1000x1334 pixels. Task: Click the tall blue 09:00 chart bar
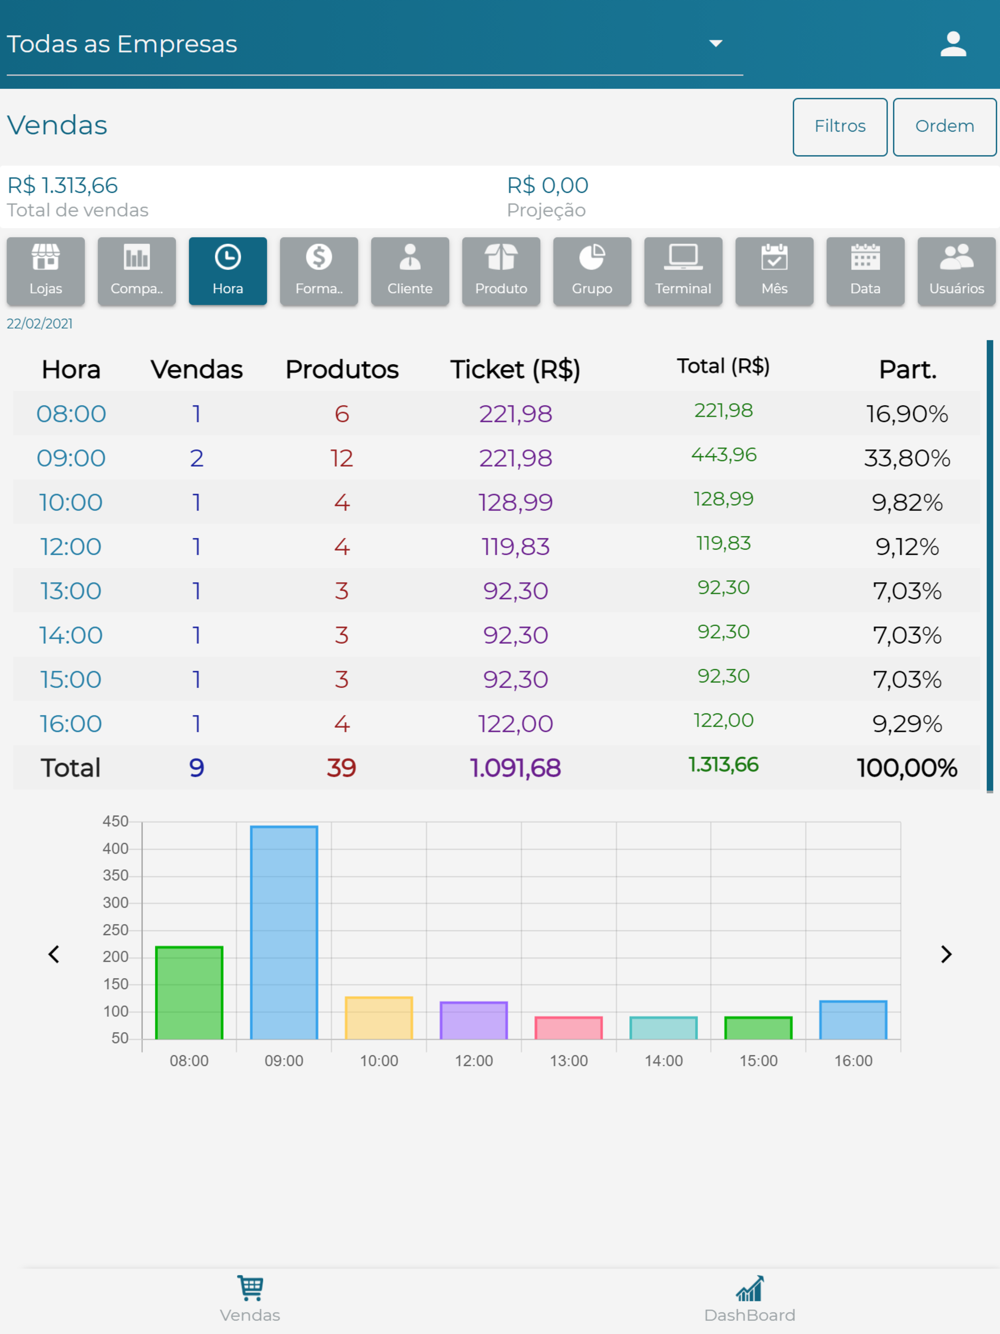tap(284, 933)
